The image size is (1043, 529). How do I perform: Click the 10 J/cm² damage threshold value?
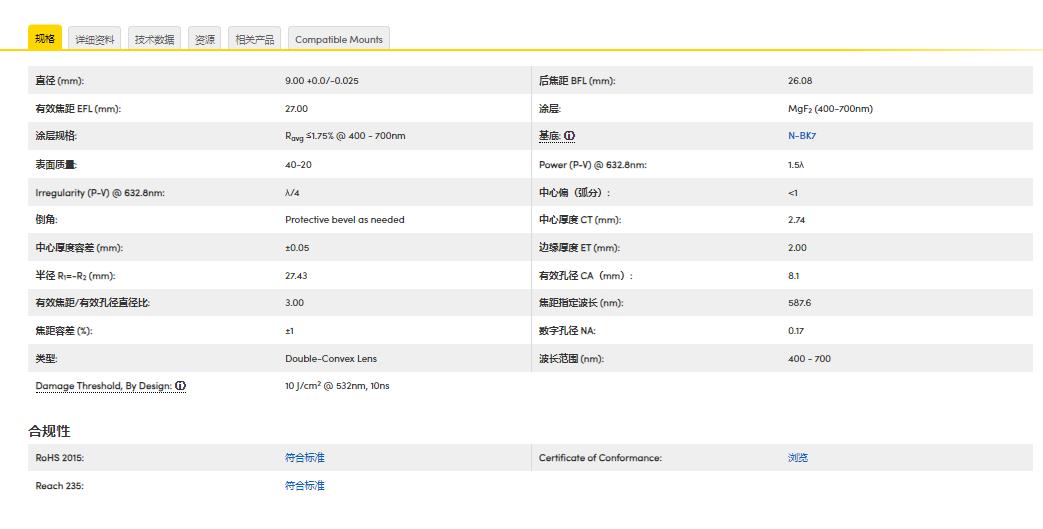pyautogui.click(x=337, y=386)
